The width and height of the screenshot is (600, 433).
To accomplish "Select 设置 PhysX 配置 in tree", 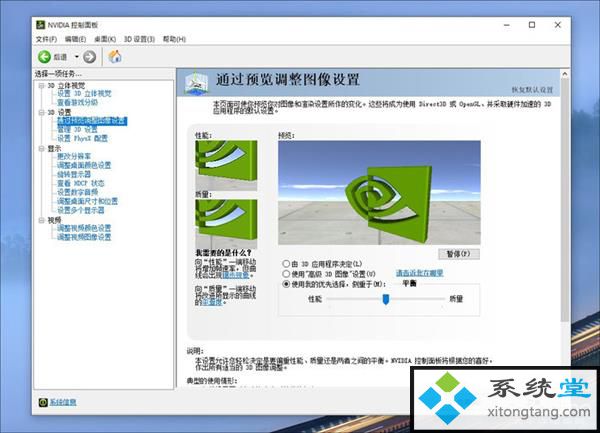I will coord(82,138).
